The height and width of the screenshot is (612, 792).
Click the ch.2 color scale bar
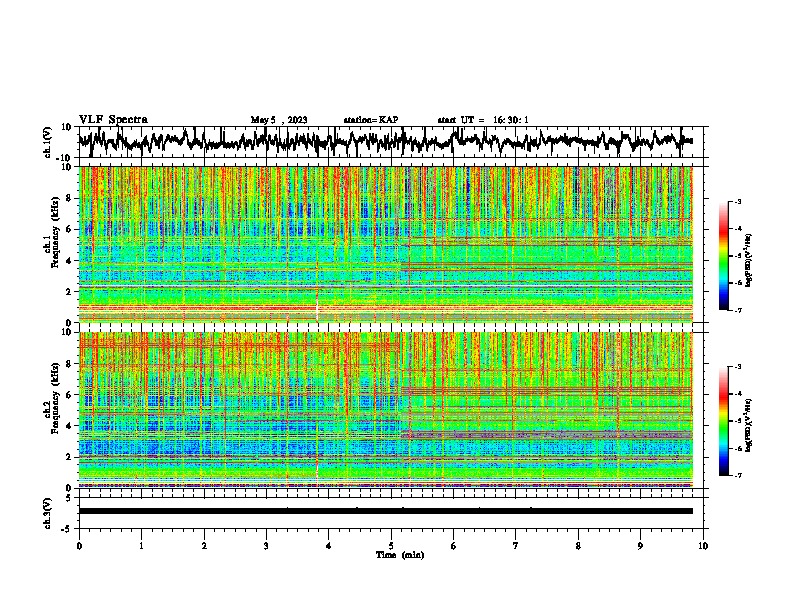[x=723, y=421]
